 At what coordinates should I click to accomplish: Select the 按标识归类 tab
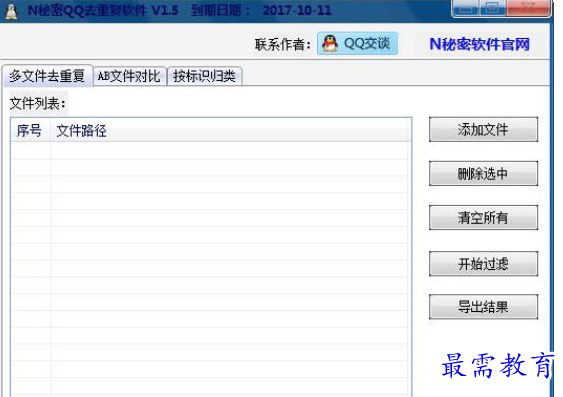tap(204, 76)
